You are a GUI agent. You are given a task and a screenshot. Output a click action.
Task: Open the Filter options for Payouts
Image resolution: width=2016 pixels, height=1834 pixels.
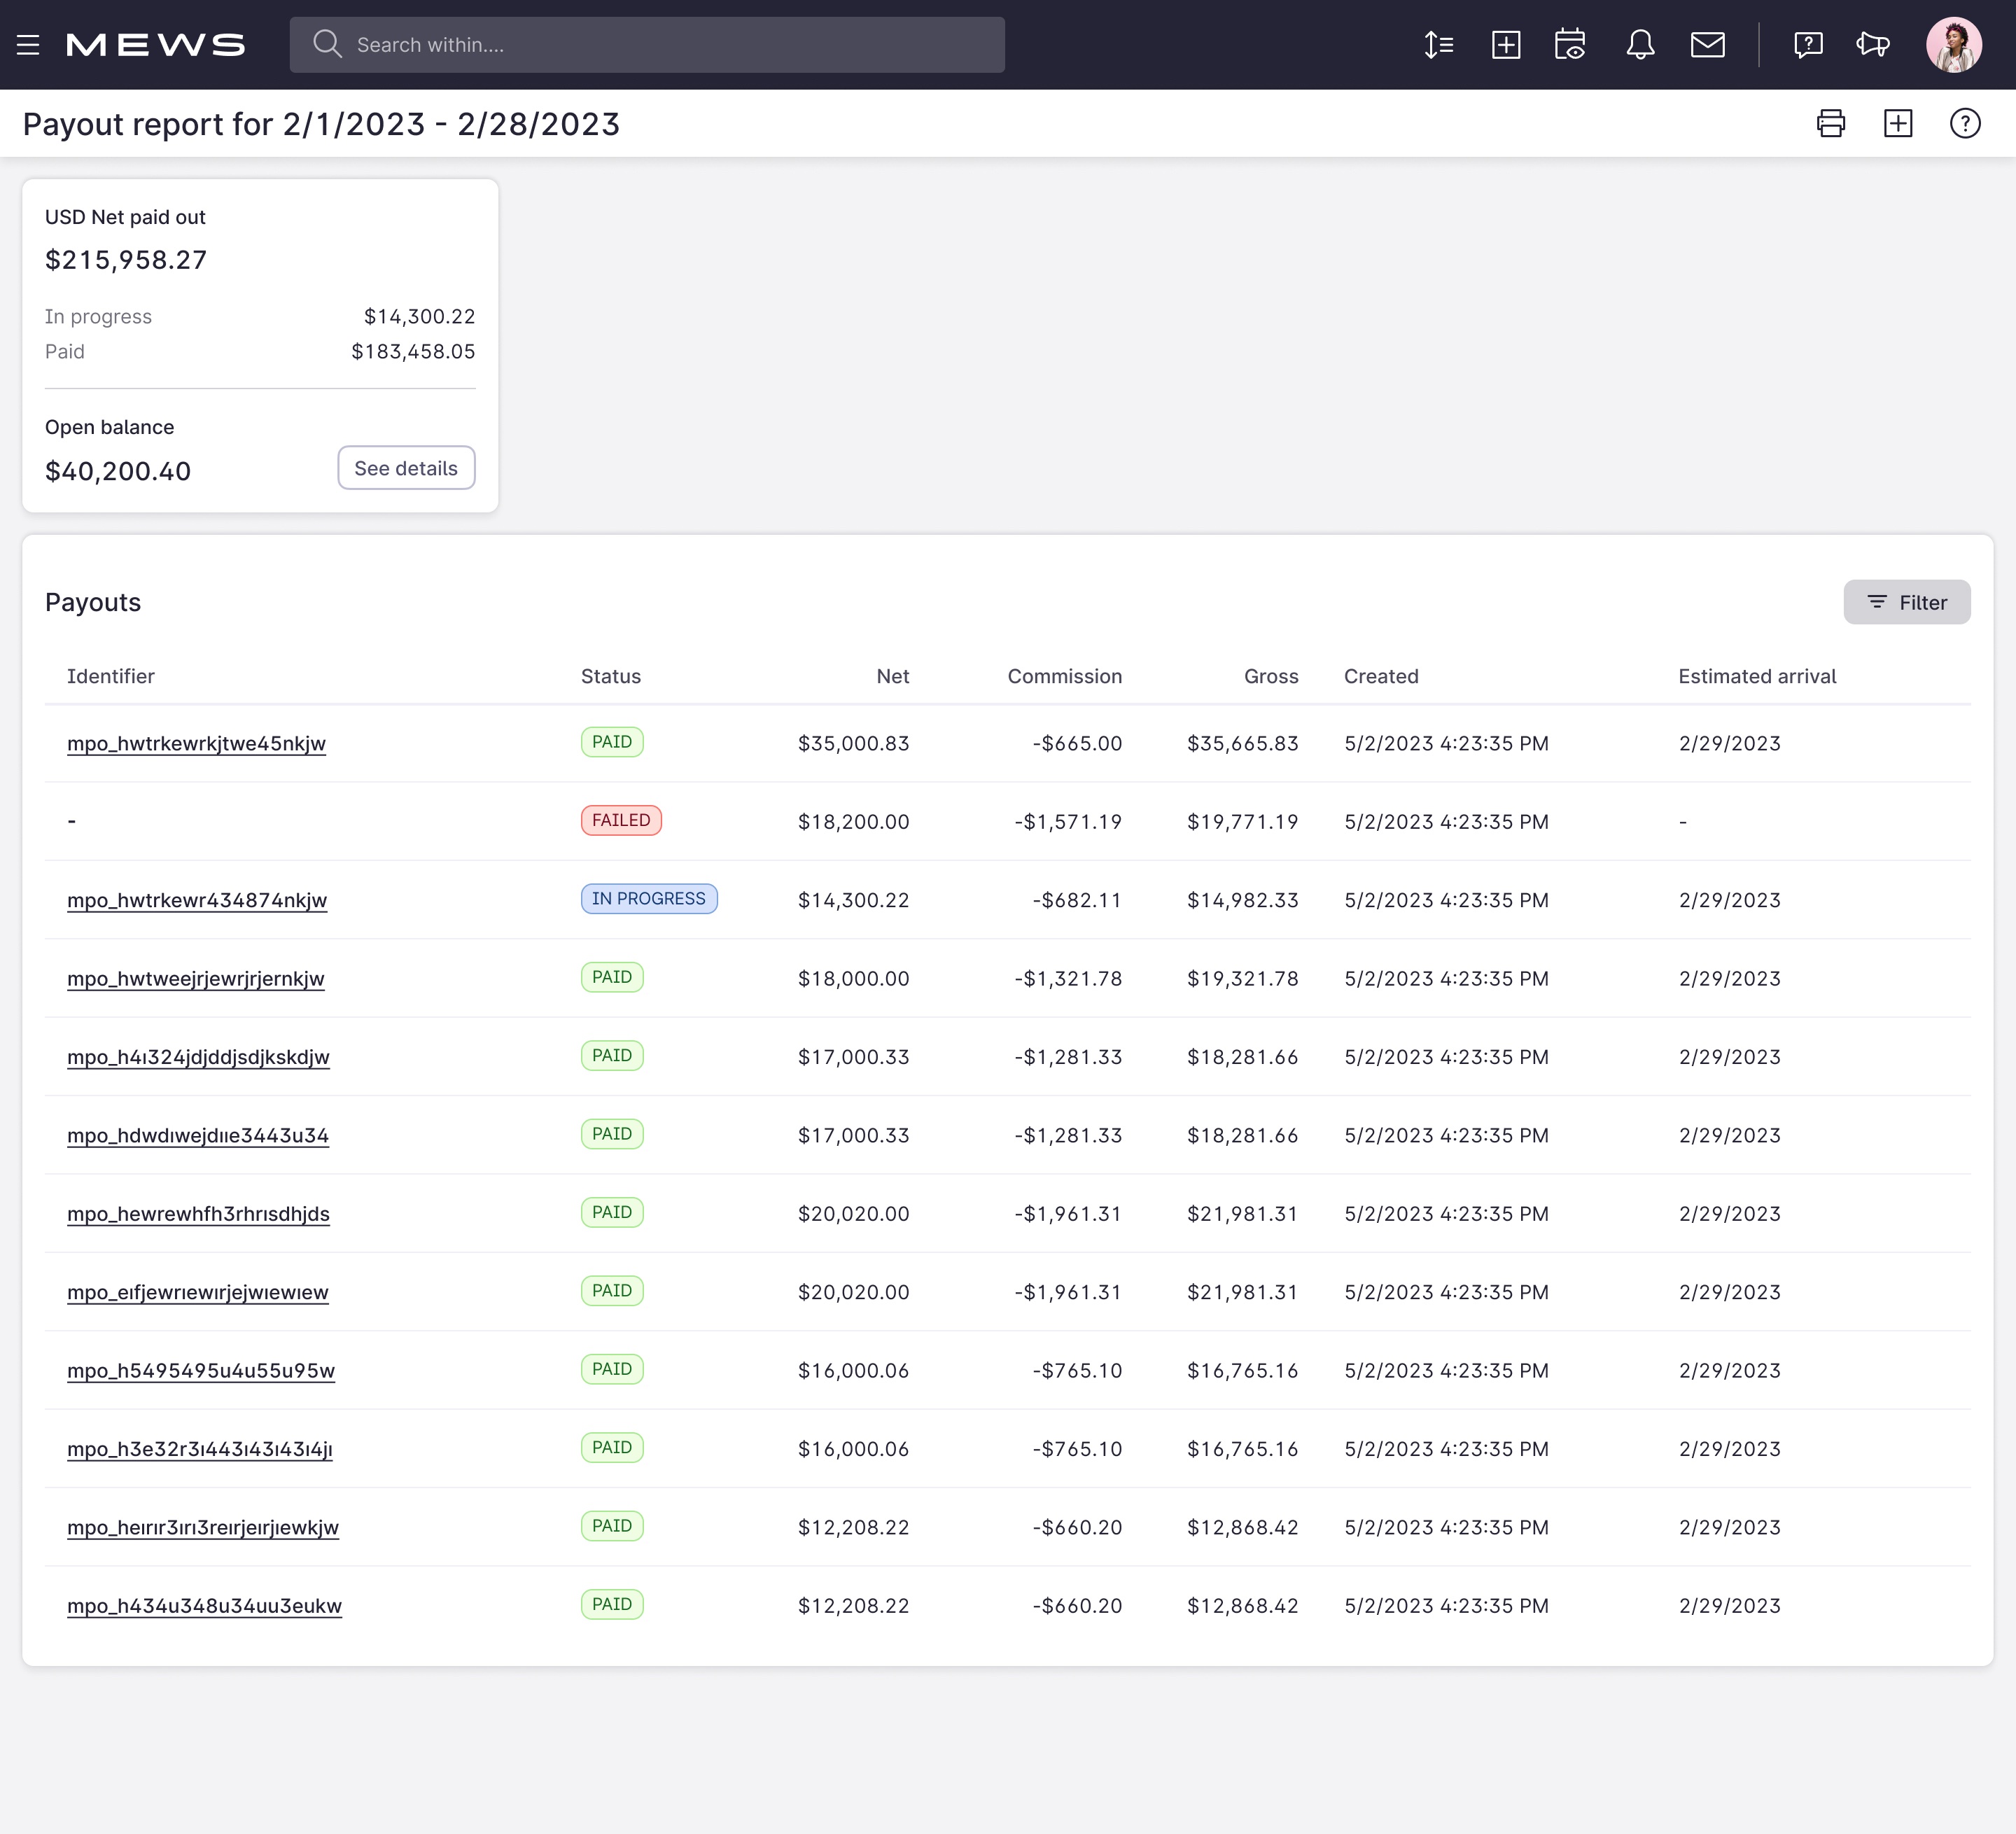(x=1907, y=602)
